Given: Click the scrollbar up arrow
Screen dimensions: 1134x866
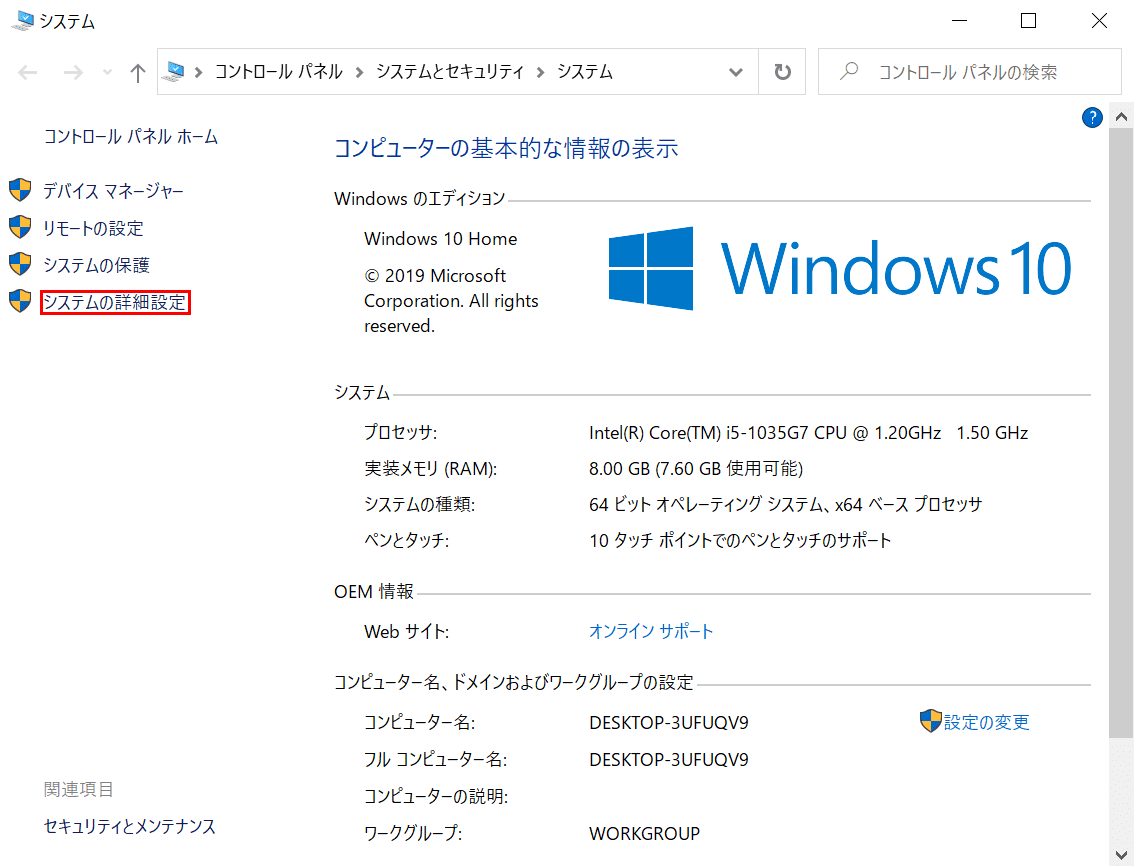Looking at the screenshot, I should [x=1121, y=116].
